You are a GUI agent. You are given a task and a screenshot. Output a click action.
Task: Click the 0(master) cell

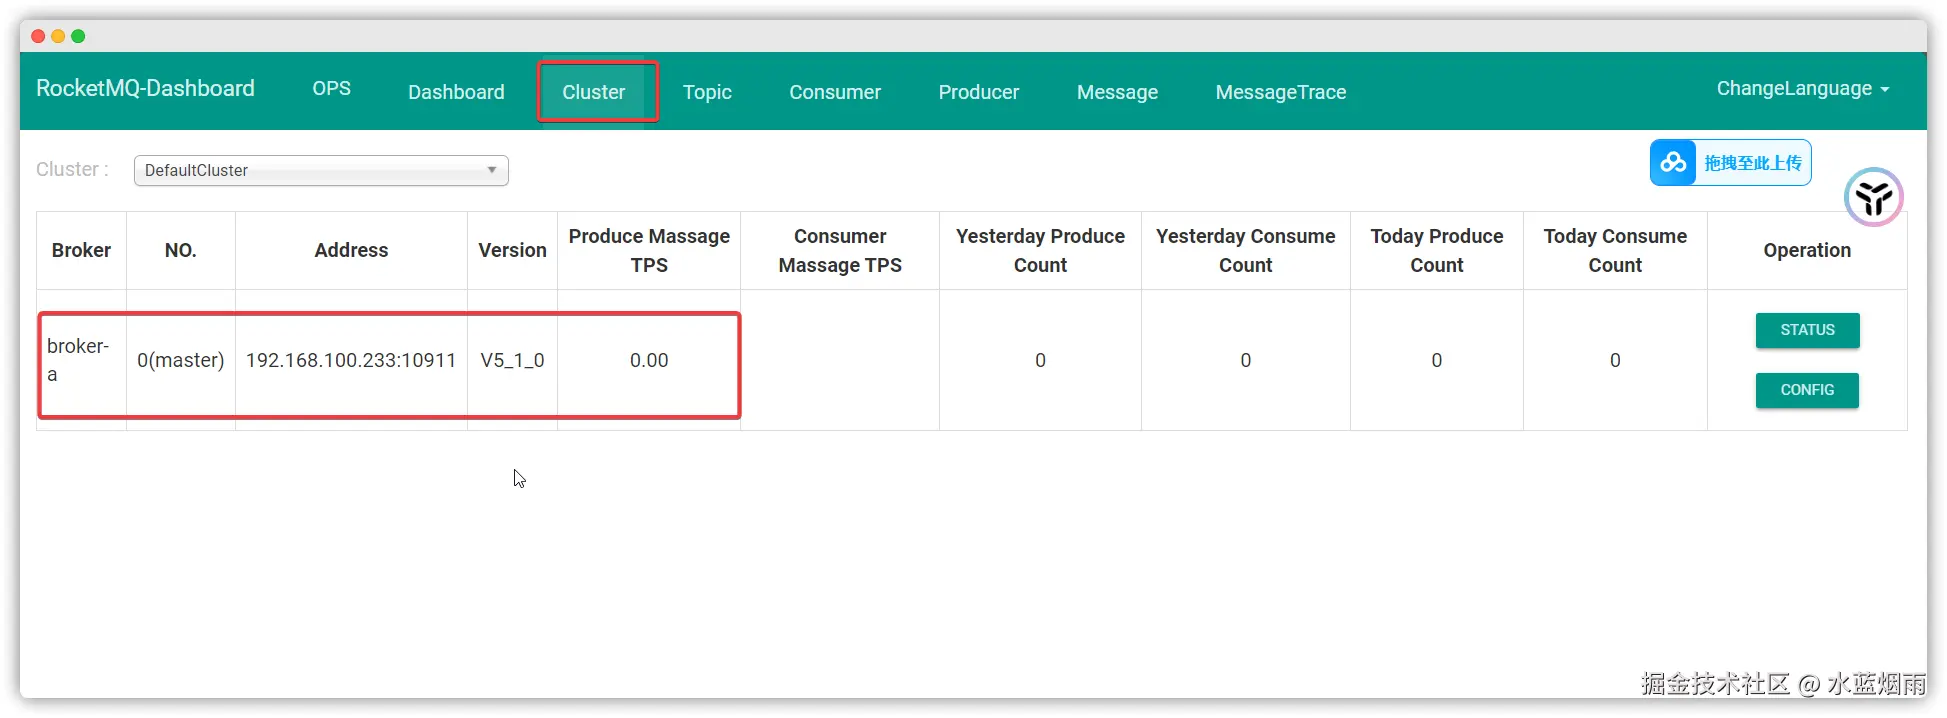pos(181,360)
